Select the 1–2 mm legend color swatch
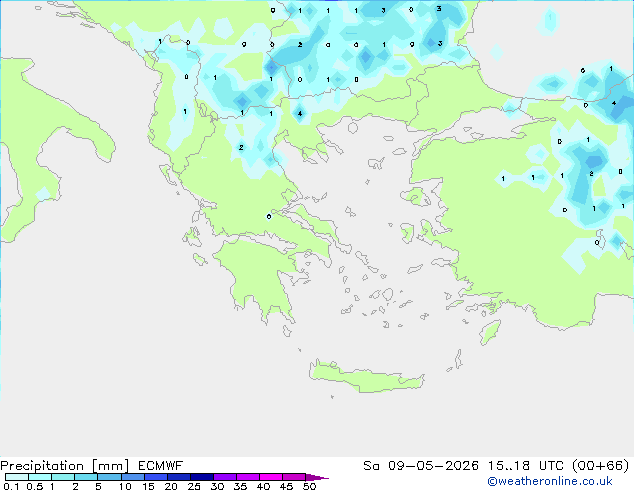This screenshot has height=490, width=634. point(63,477)
